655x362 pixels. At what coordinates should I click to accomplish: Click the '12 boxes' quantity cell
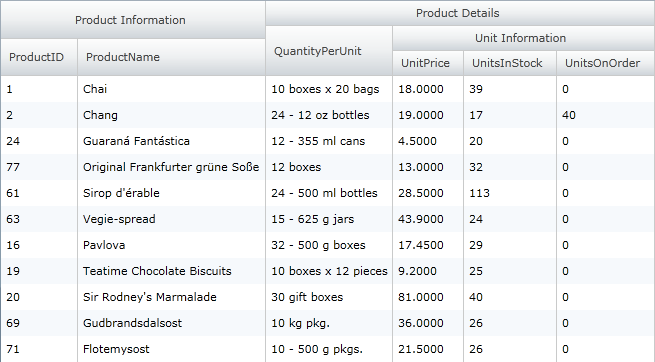coord(329,167)
